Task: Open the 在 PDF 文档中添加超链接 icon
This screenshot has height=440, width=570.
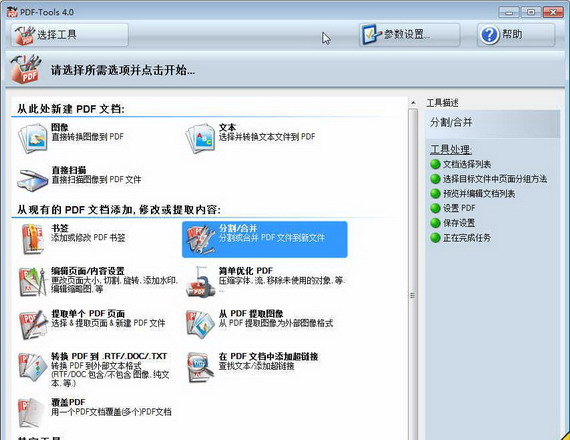Action: coord(201,368)
